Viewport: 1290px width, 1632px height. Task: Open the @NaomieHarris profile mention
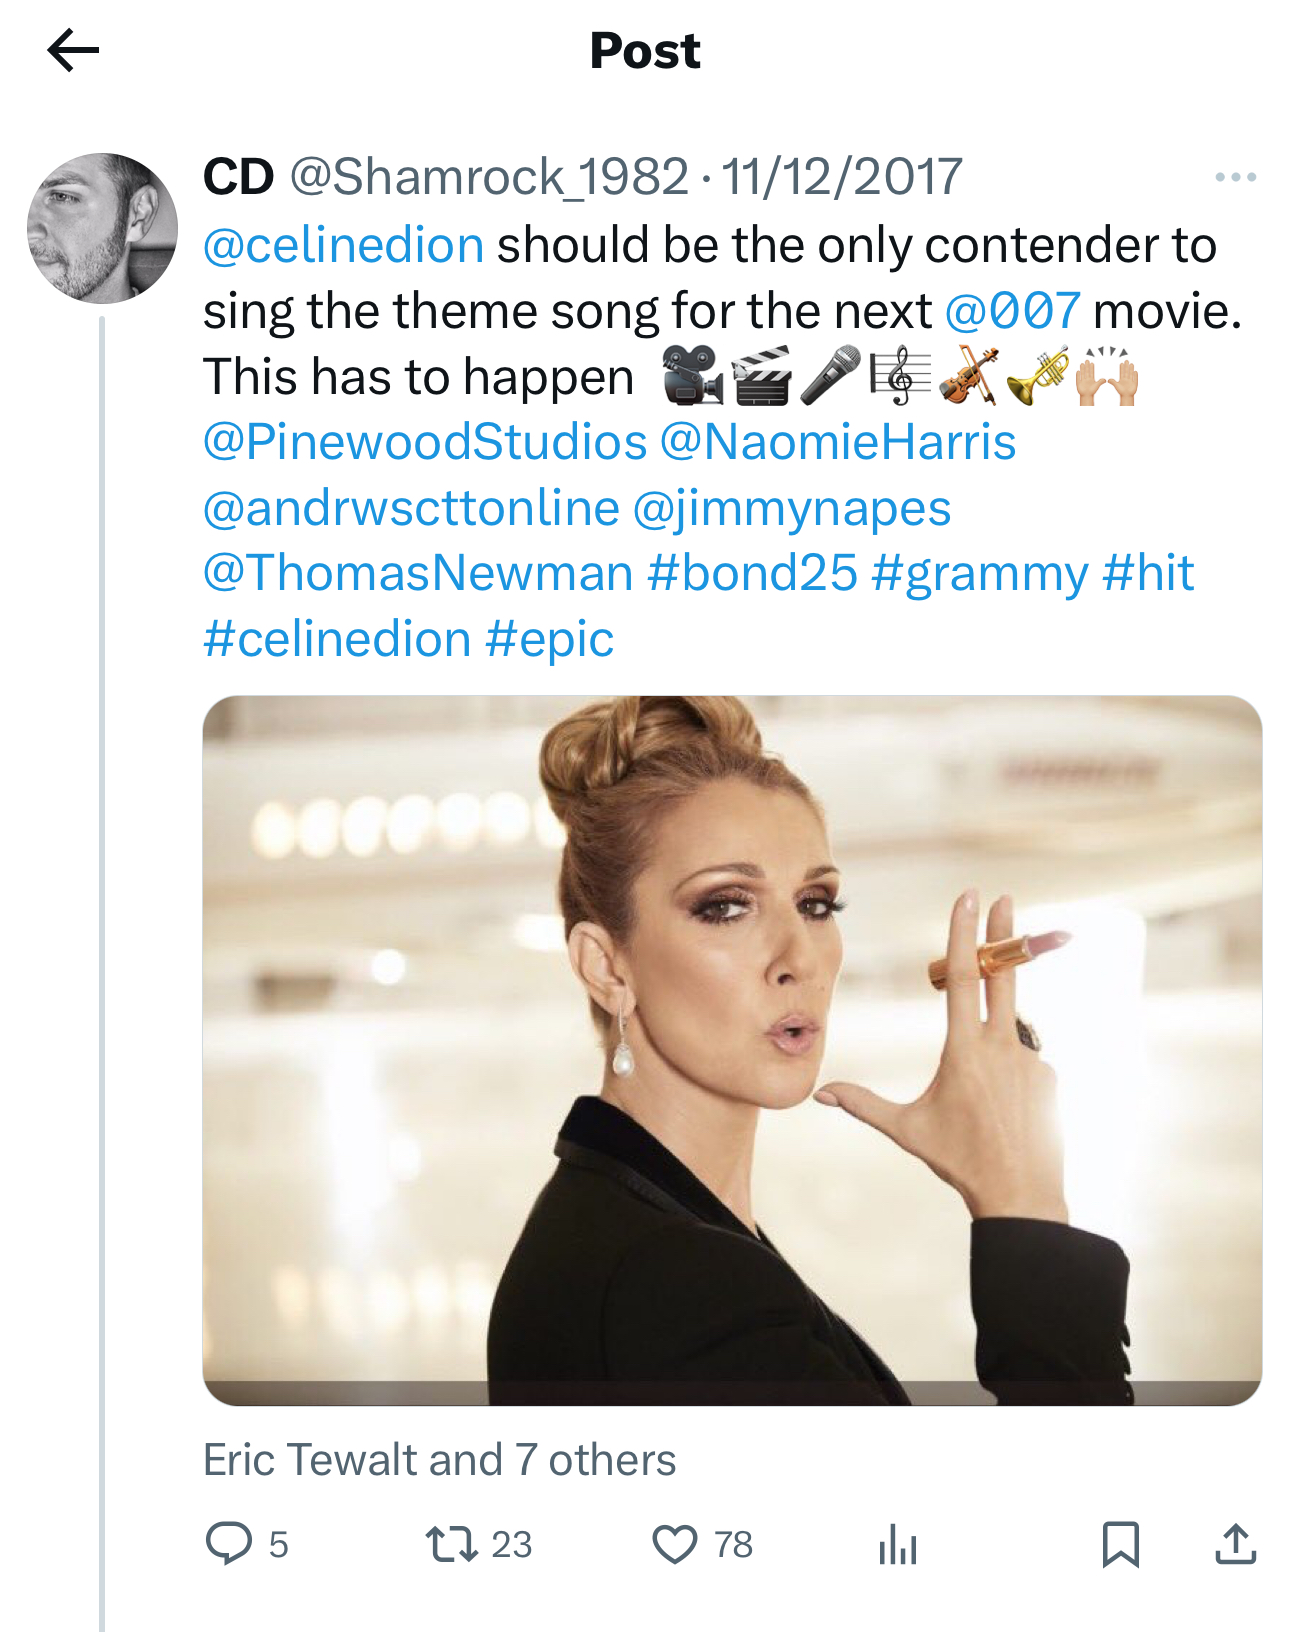click(838, 442)
